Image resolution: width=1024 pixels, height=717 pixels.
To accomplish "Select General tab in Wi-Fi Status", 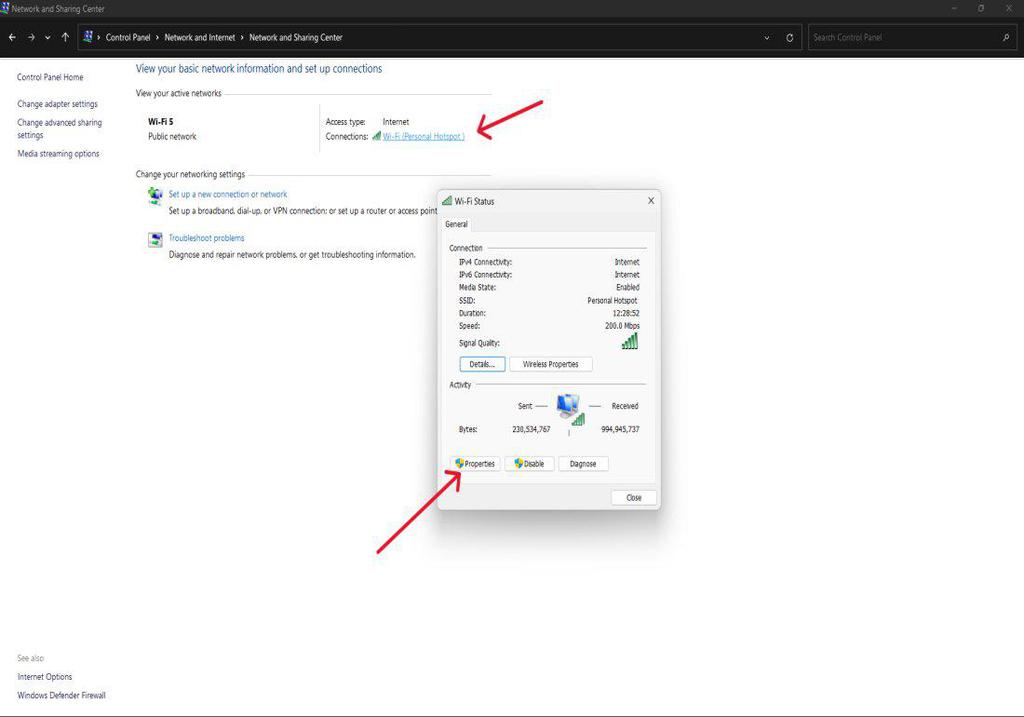I will (x=456, y=224).
